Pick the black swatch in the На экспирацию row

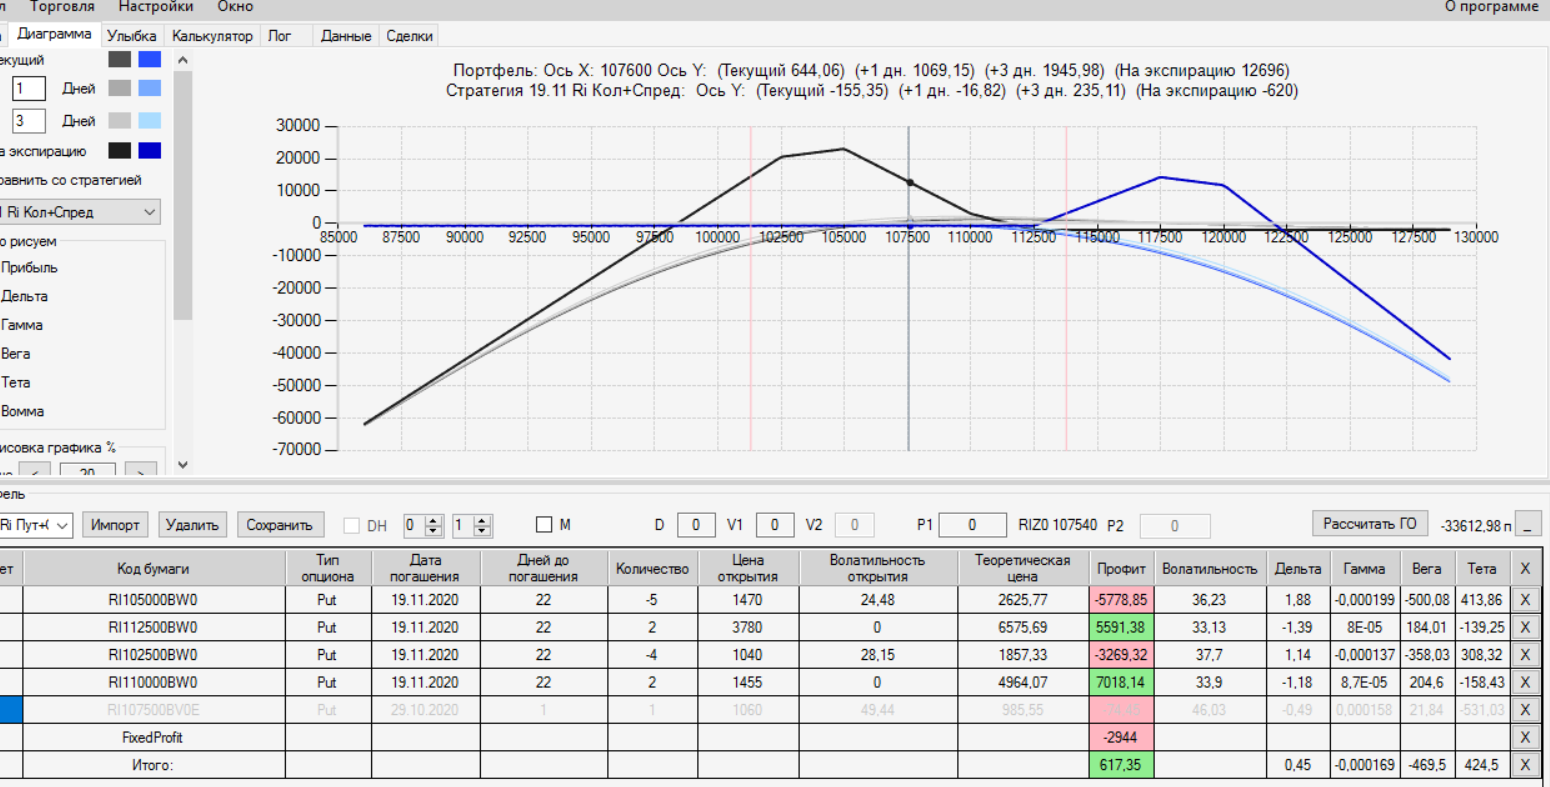pyautogui.click(x=120, y=151)
